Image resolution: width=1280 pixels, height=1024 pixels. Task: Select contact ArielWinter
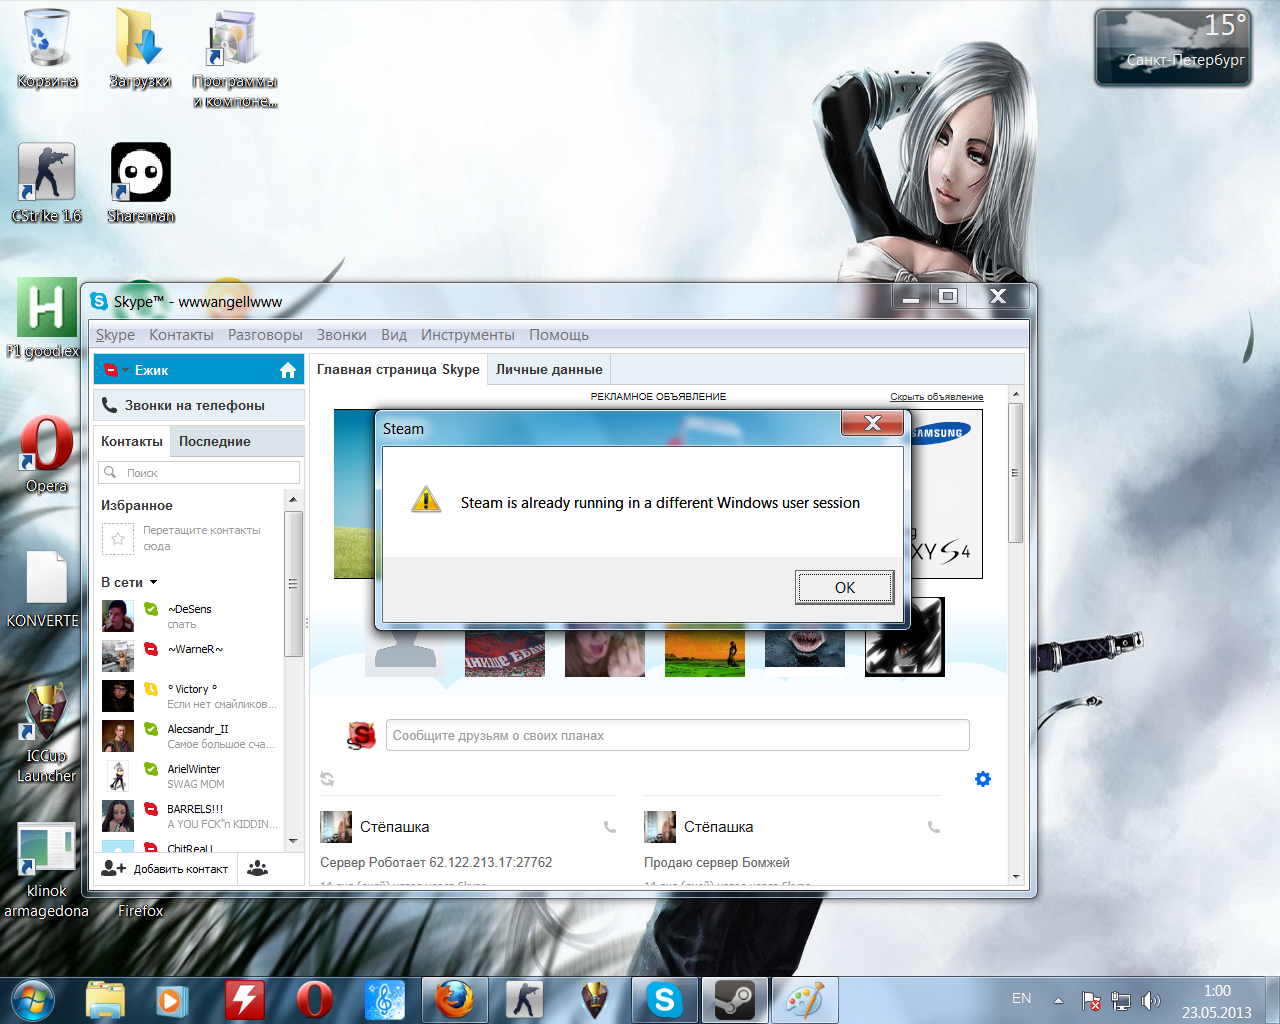tap(190, 776)
